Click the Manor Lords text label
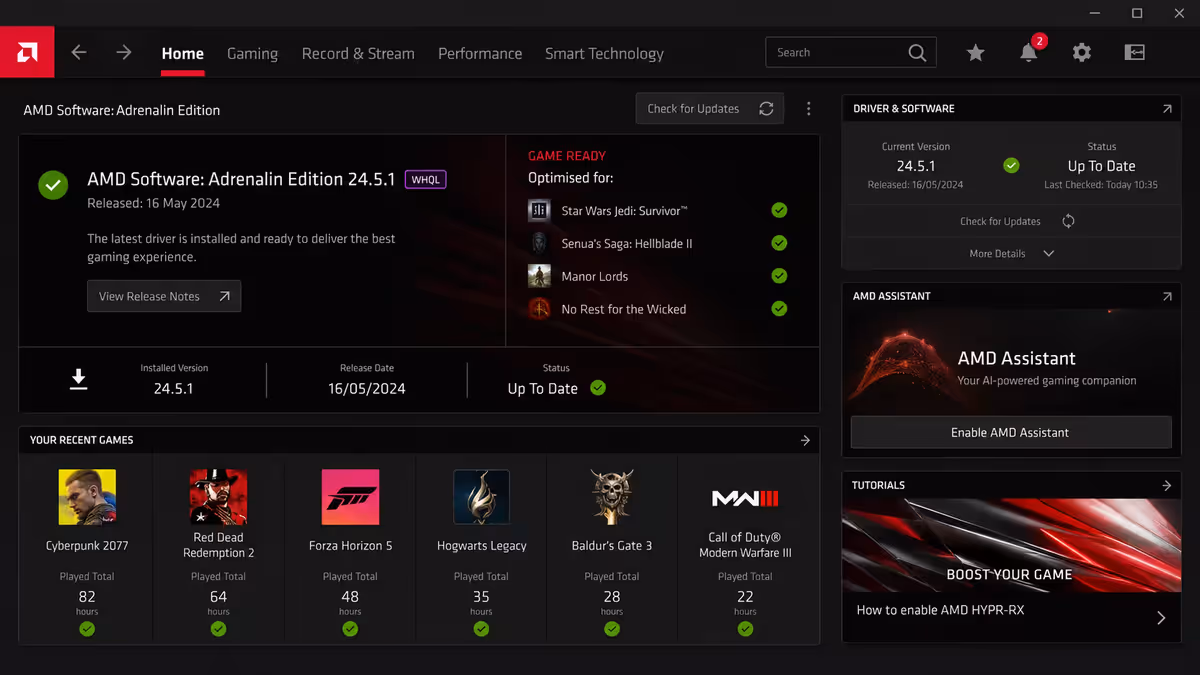This screenshot has width=1200, height=675. pos(595,277)
